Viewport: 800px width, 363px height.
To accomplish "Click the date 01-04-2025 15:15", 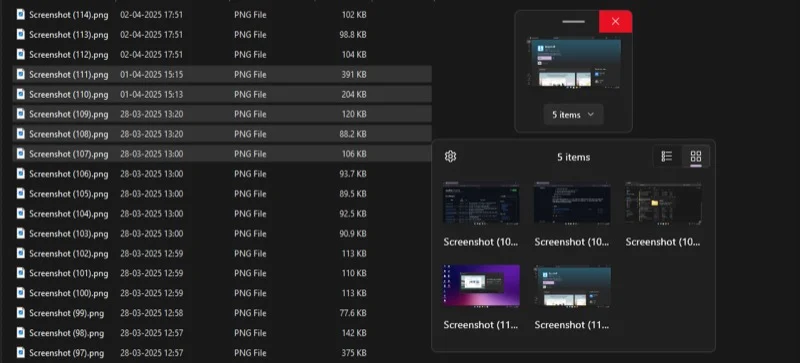I will [x=152, y=75].
